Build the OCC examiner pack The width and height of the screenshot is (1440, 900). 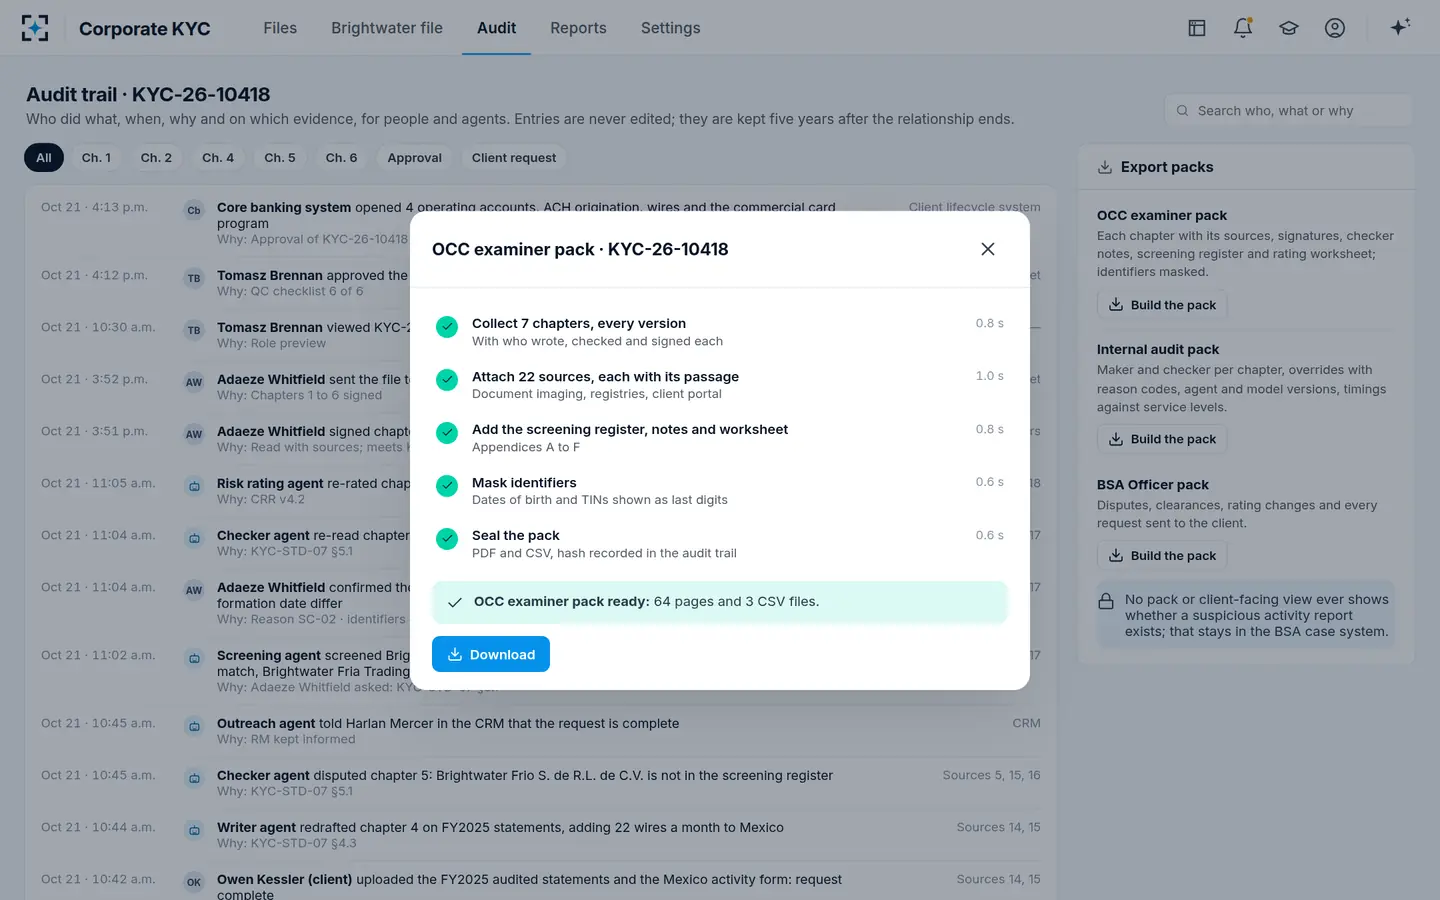tap(1162, 305)
